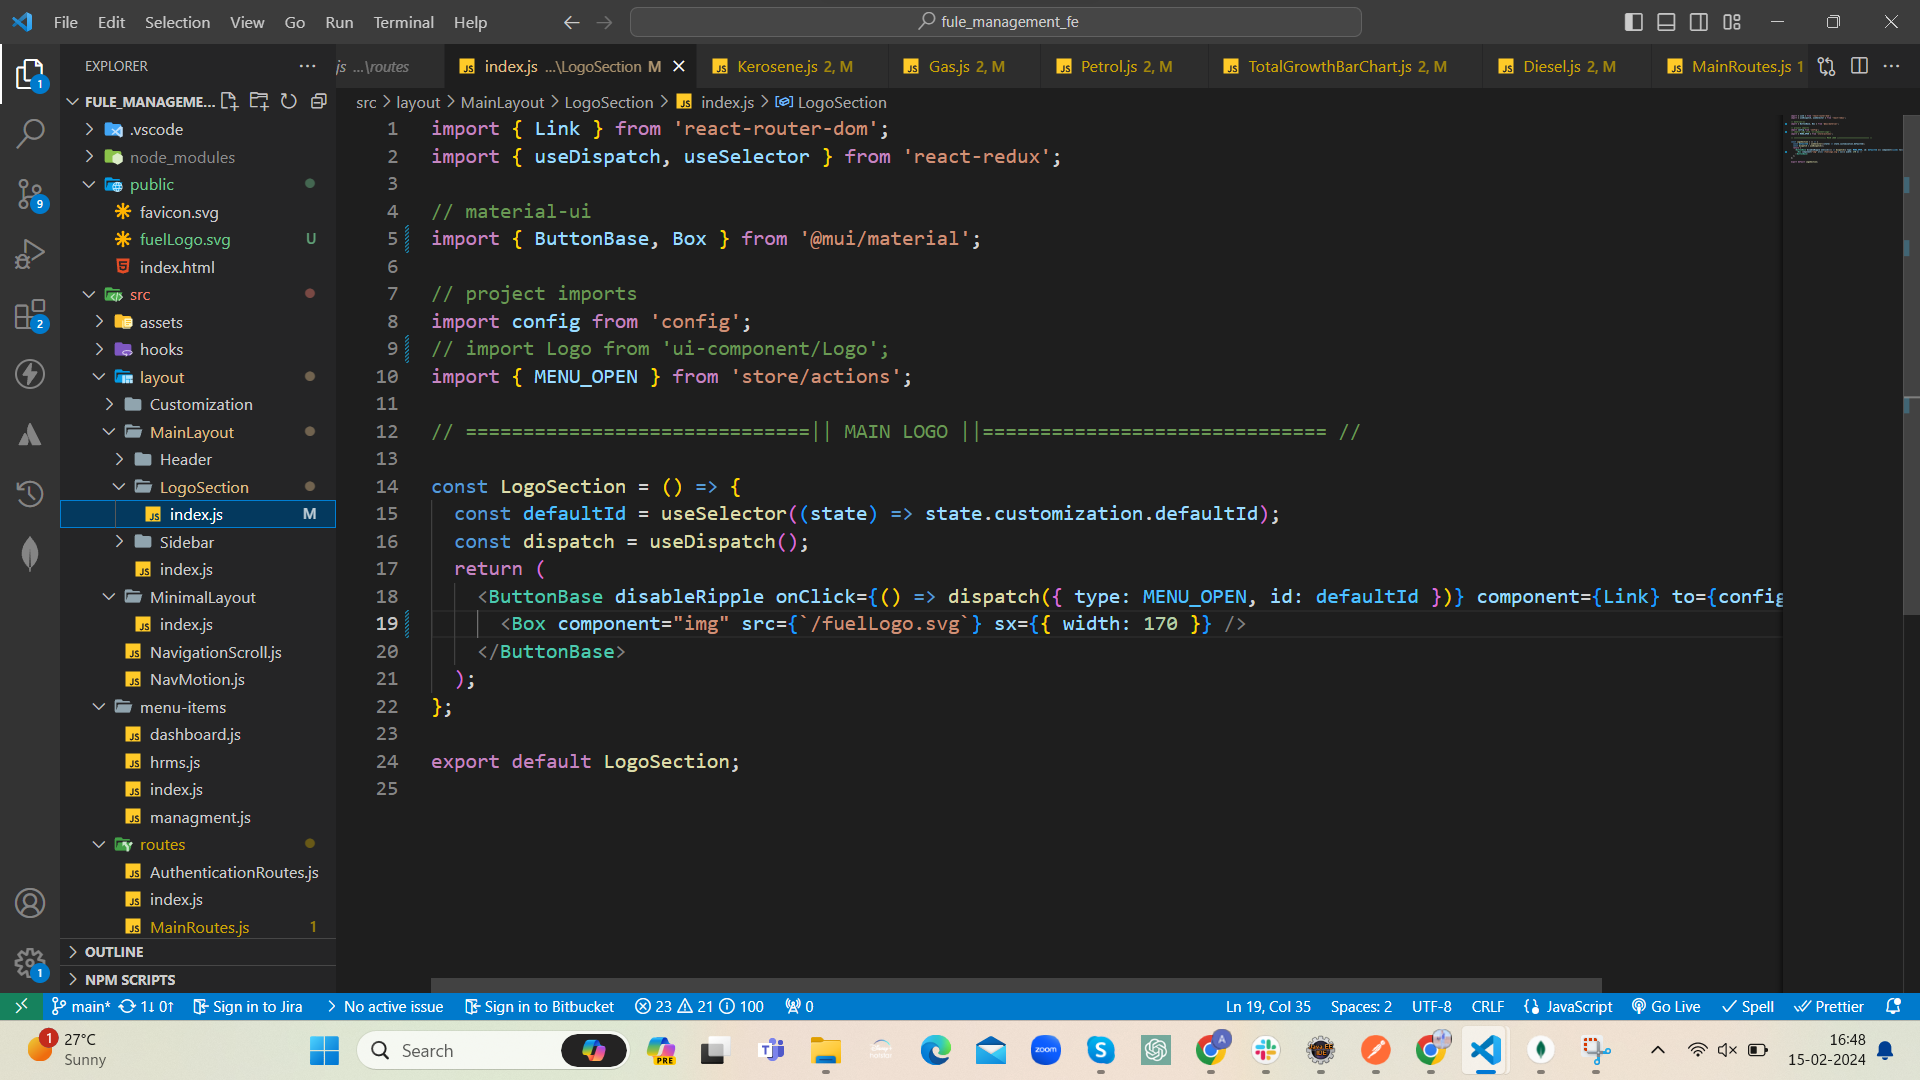The width and height of the screenshot is (1920, 1080).
Task: Refresh the explorer file tree
Action: click(289, 101)
